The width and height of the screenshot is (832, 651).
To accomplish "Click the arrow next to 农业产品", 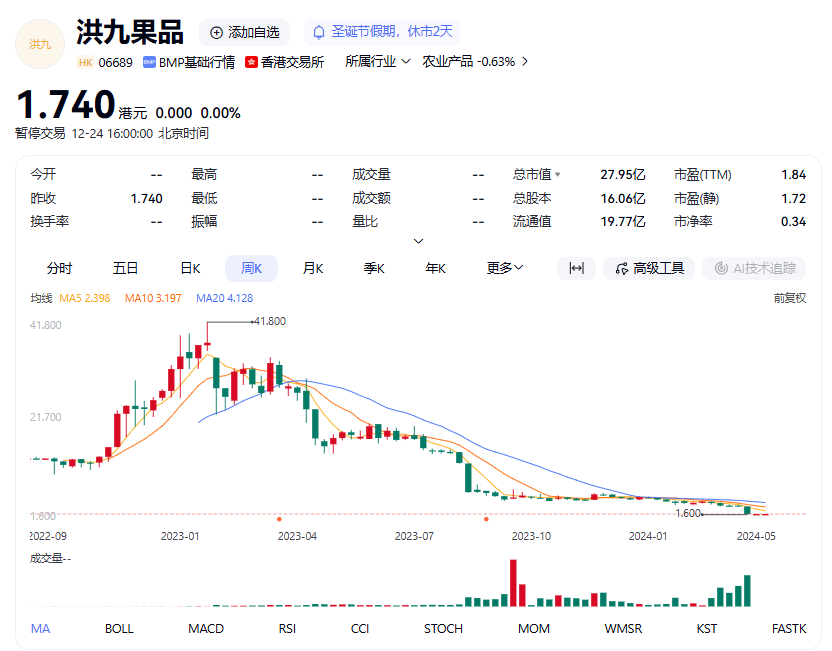I will point(525,62).
